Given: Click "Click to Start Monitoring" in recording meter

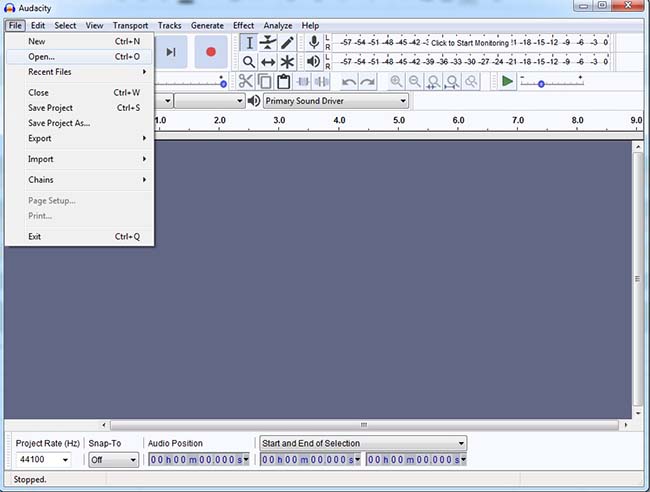Looking at the screenshot, I should [470, 43].
